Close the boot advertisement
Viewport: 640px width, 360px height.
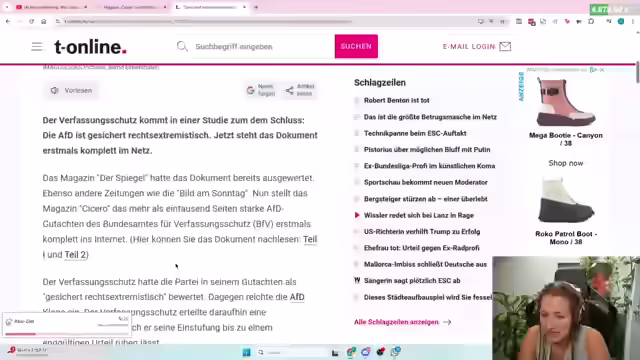click(x=602, y=70)
